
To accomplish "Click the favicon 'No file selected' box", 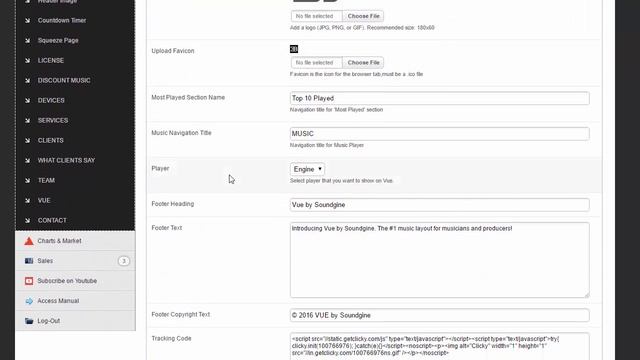I will (x=316, y=62).
